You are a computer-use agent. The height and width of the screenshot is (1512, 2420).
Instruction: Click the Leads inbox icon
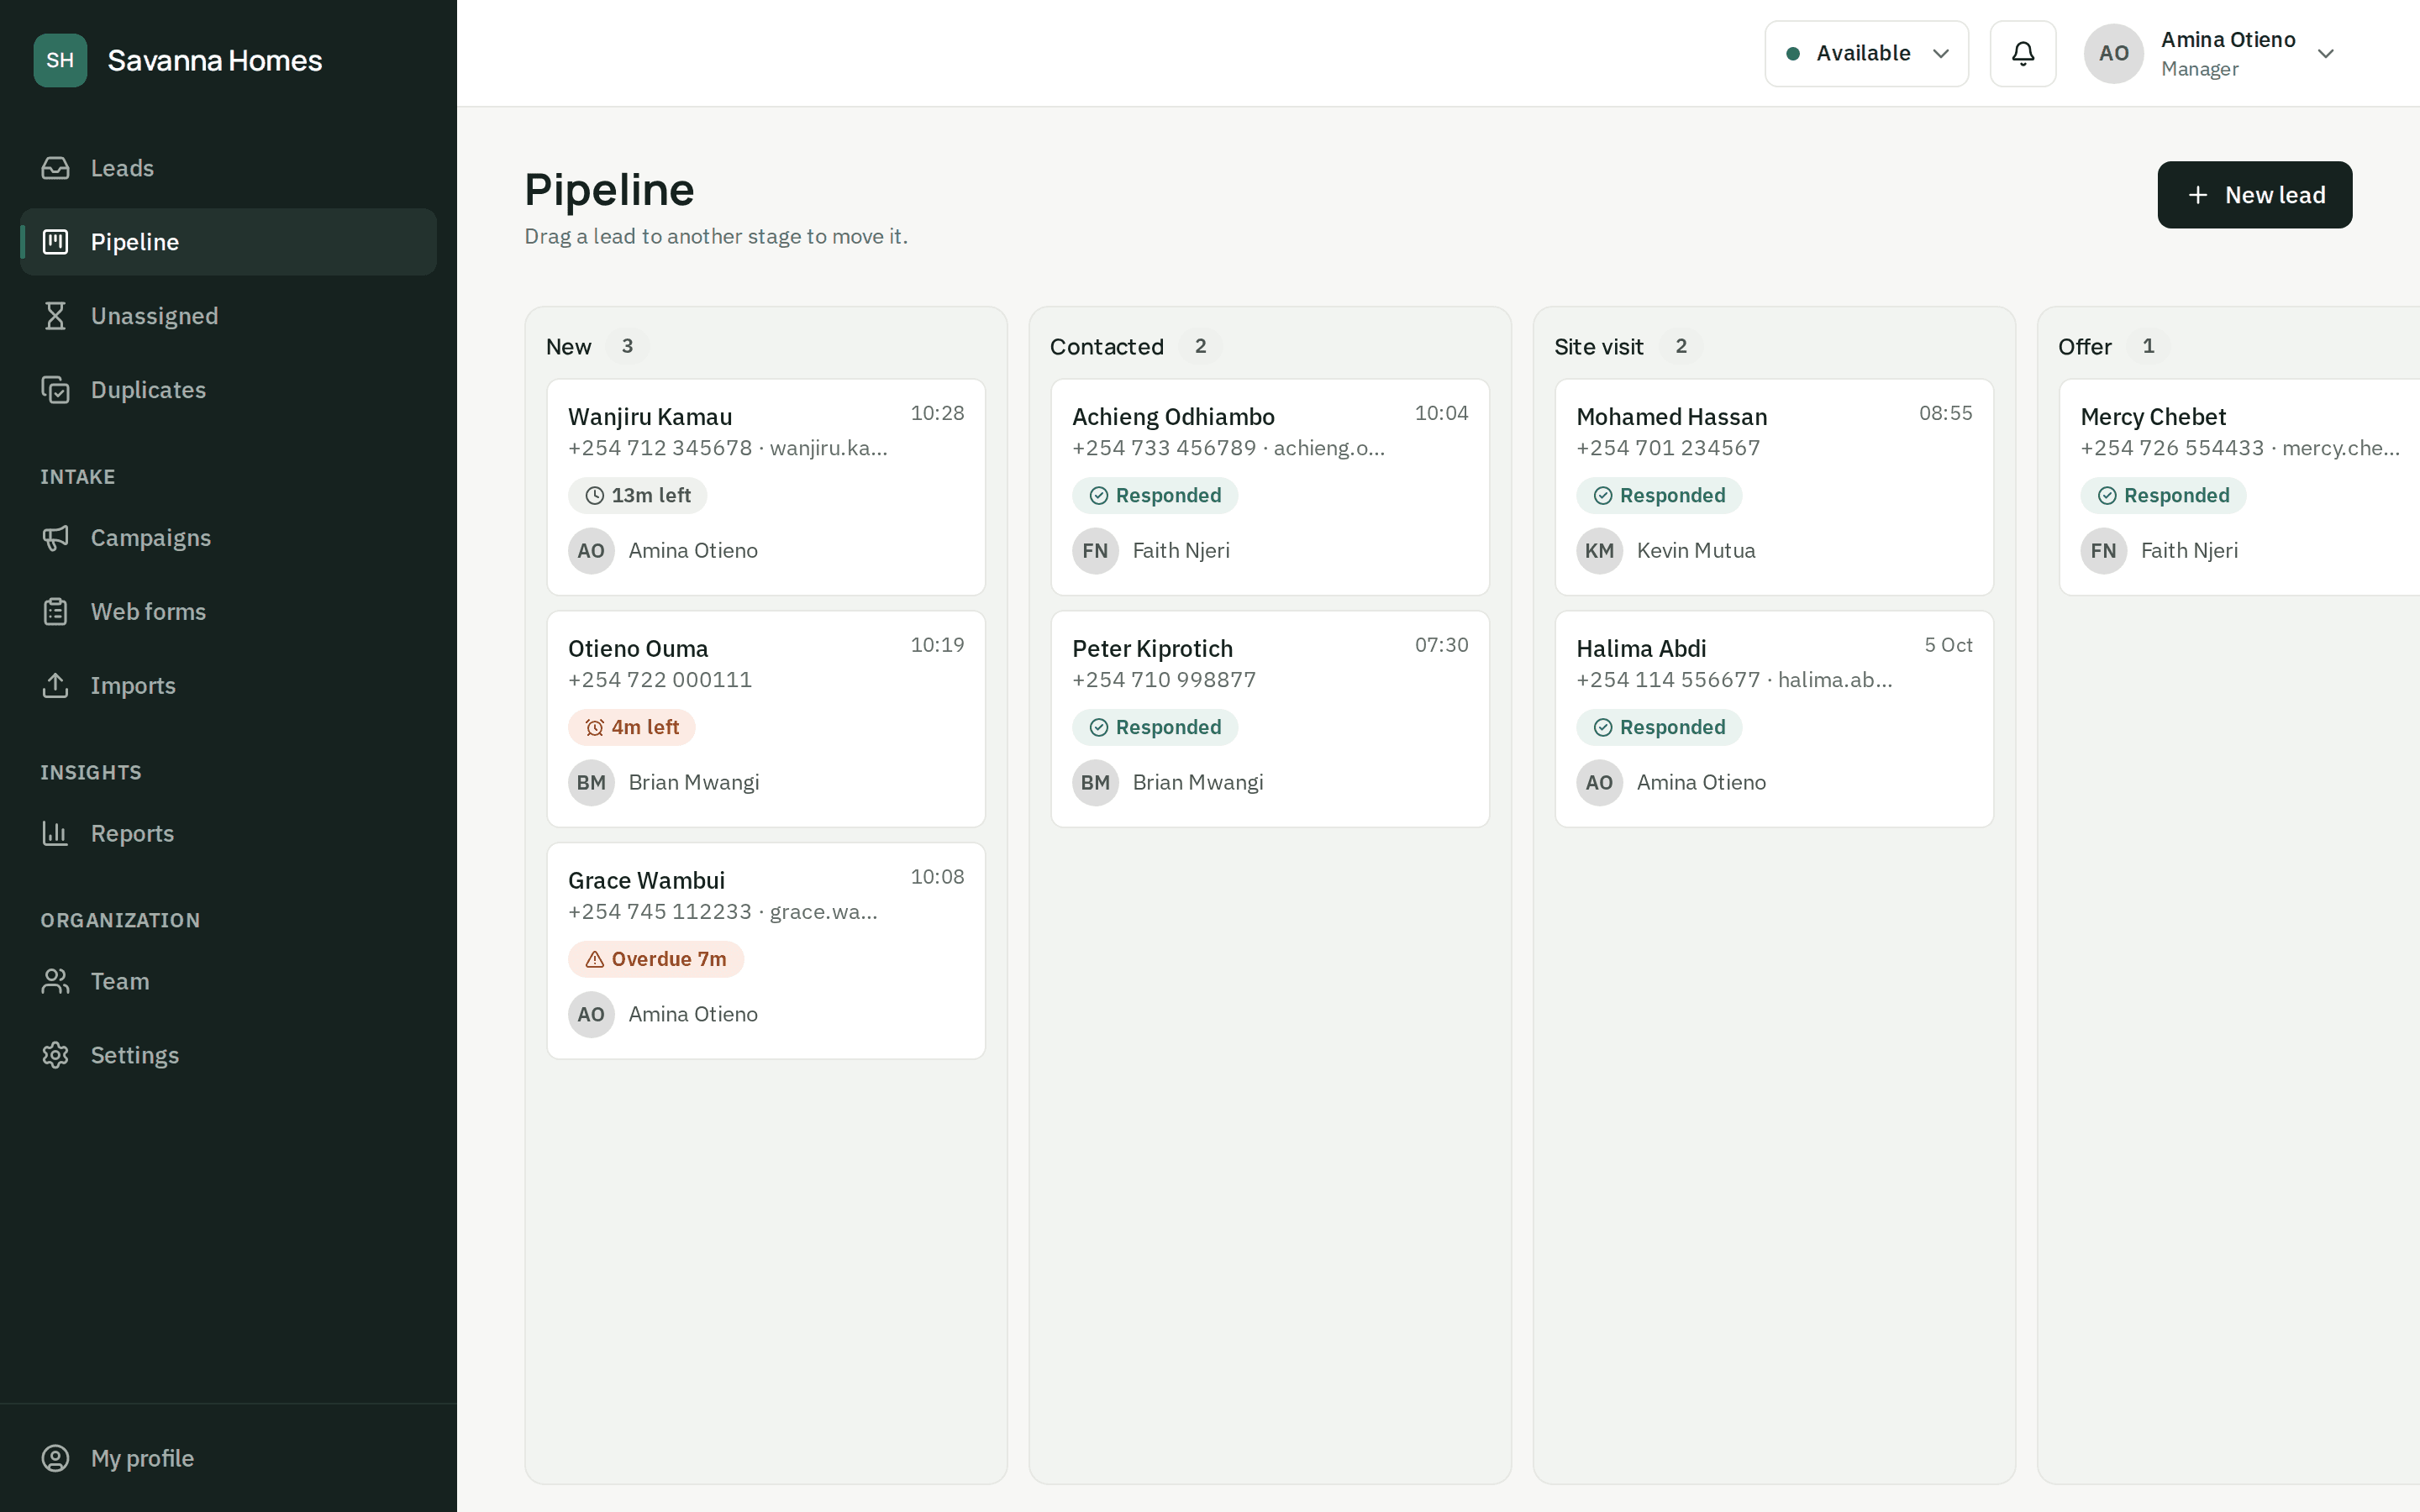(x=55, y=168)
